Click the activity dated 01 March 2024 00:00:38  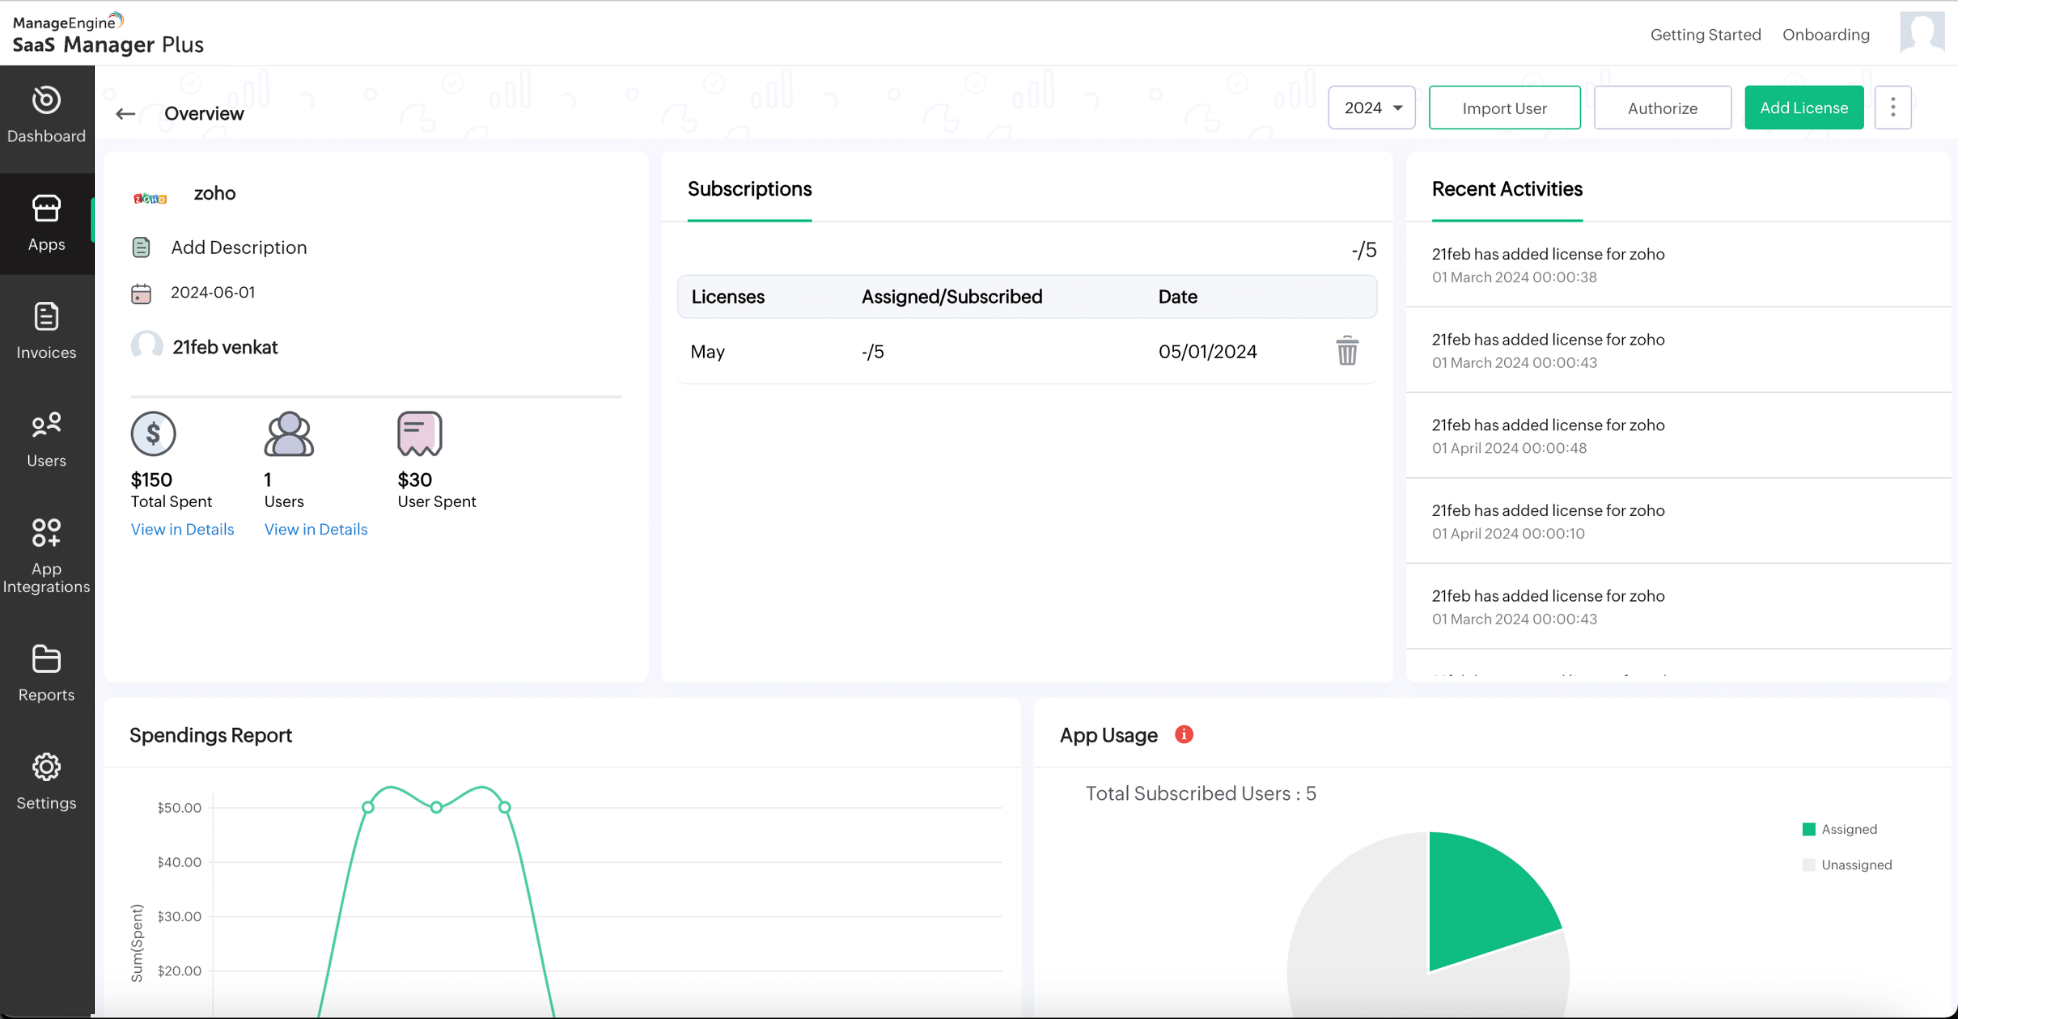pyautogui.click(x=1678, y=265)
